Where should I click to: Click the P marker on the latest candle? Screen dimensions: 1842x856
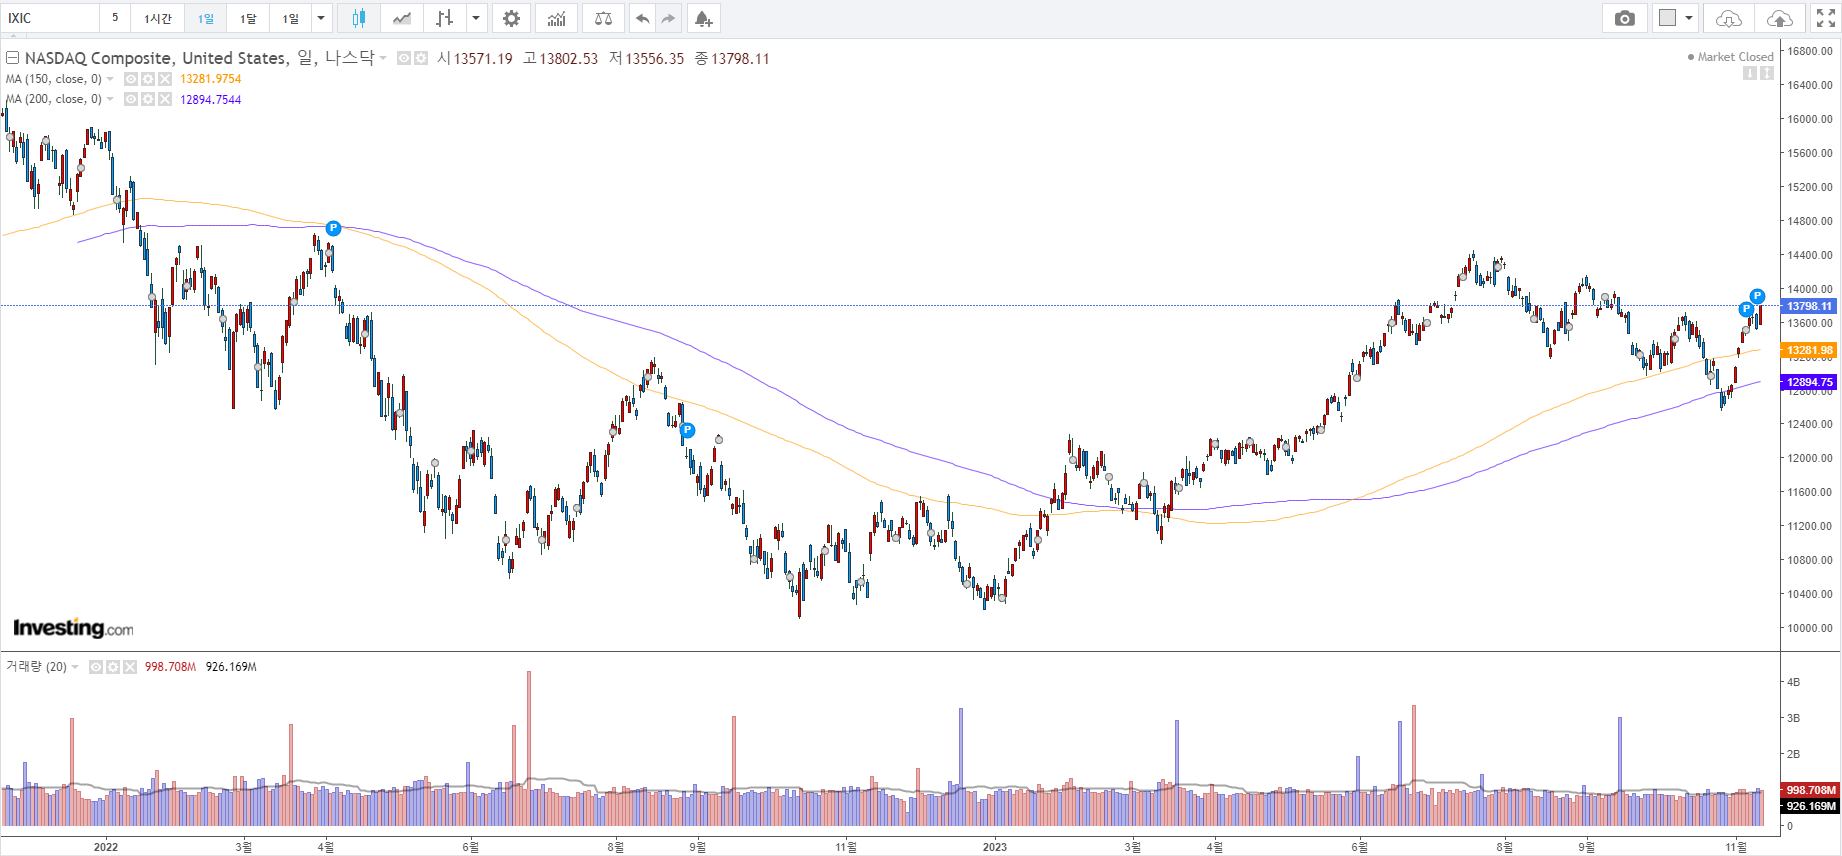[x=1757, y=296]
